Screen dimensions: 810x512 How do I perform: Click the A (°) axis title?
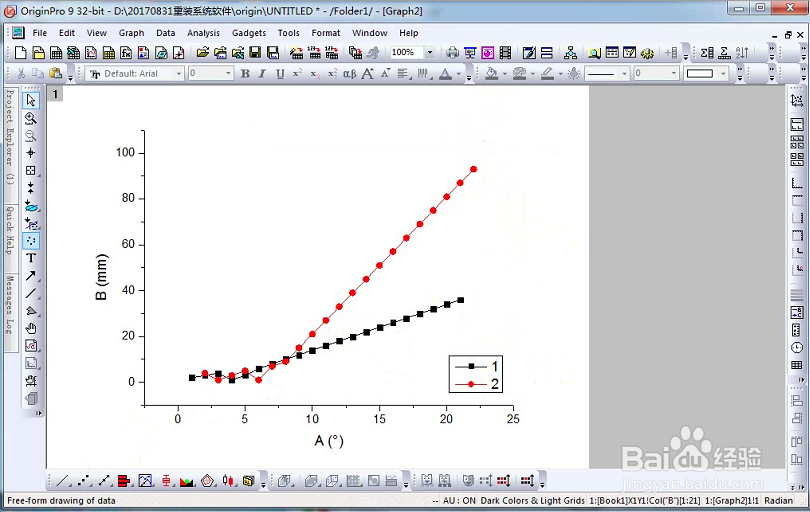click(x=329, y=441)
